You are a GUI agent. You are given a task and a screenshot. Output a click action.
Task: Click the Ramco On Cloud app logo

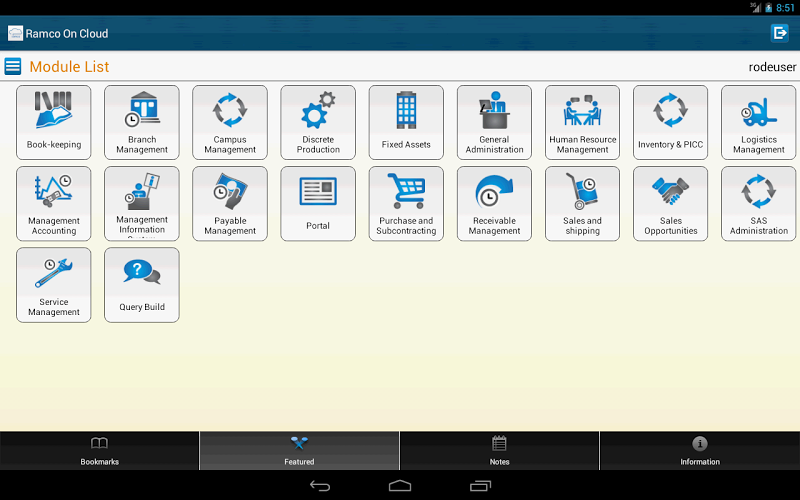point(15,34)
